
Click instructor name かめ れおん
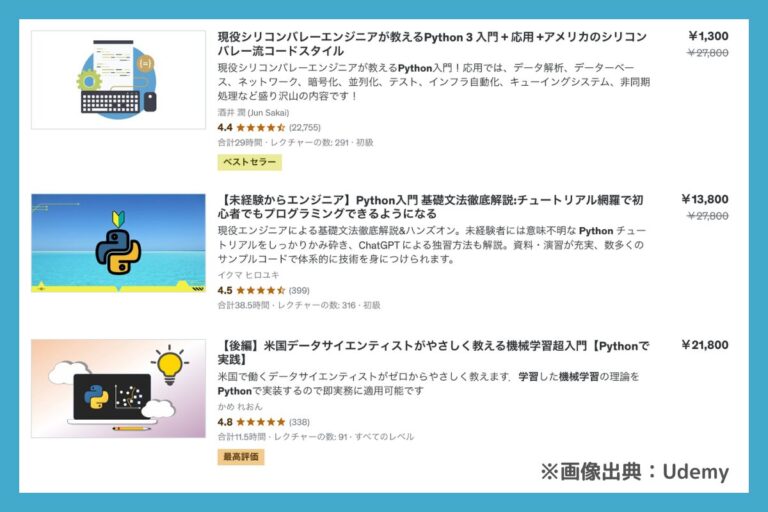240,407
